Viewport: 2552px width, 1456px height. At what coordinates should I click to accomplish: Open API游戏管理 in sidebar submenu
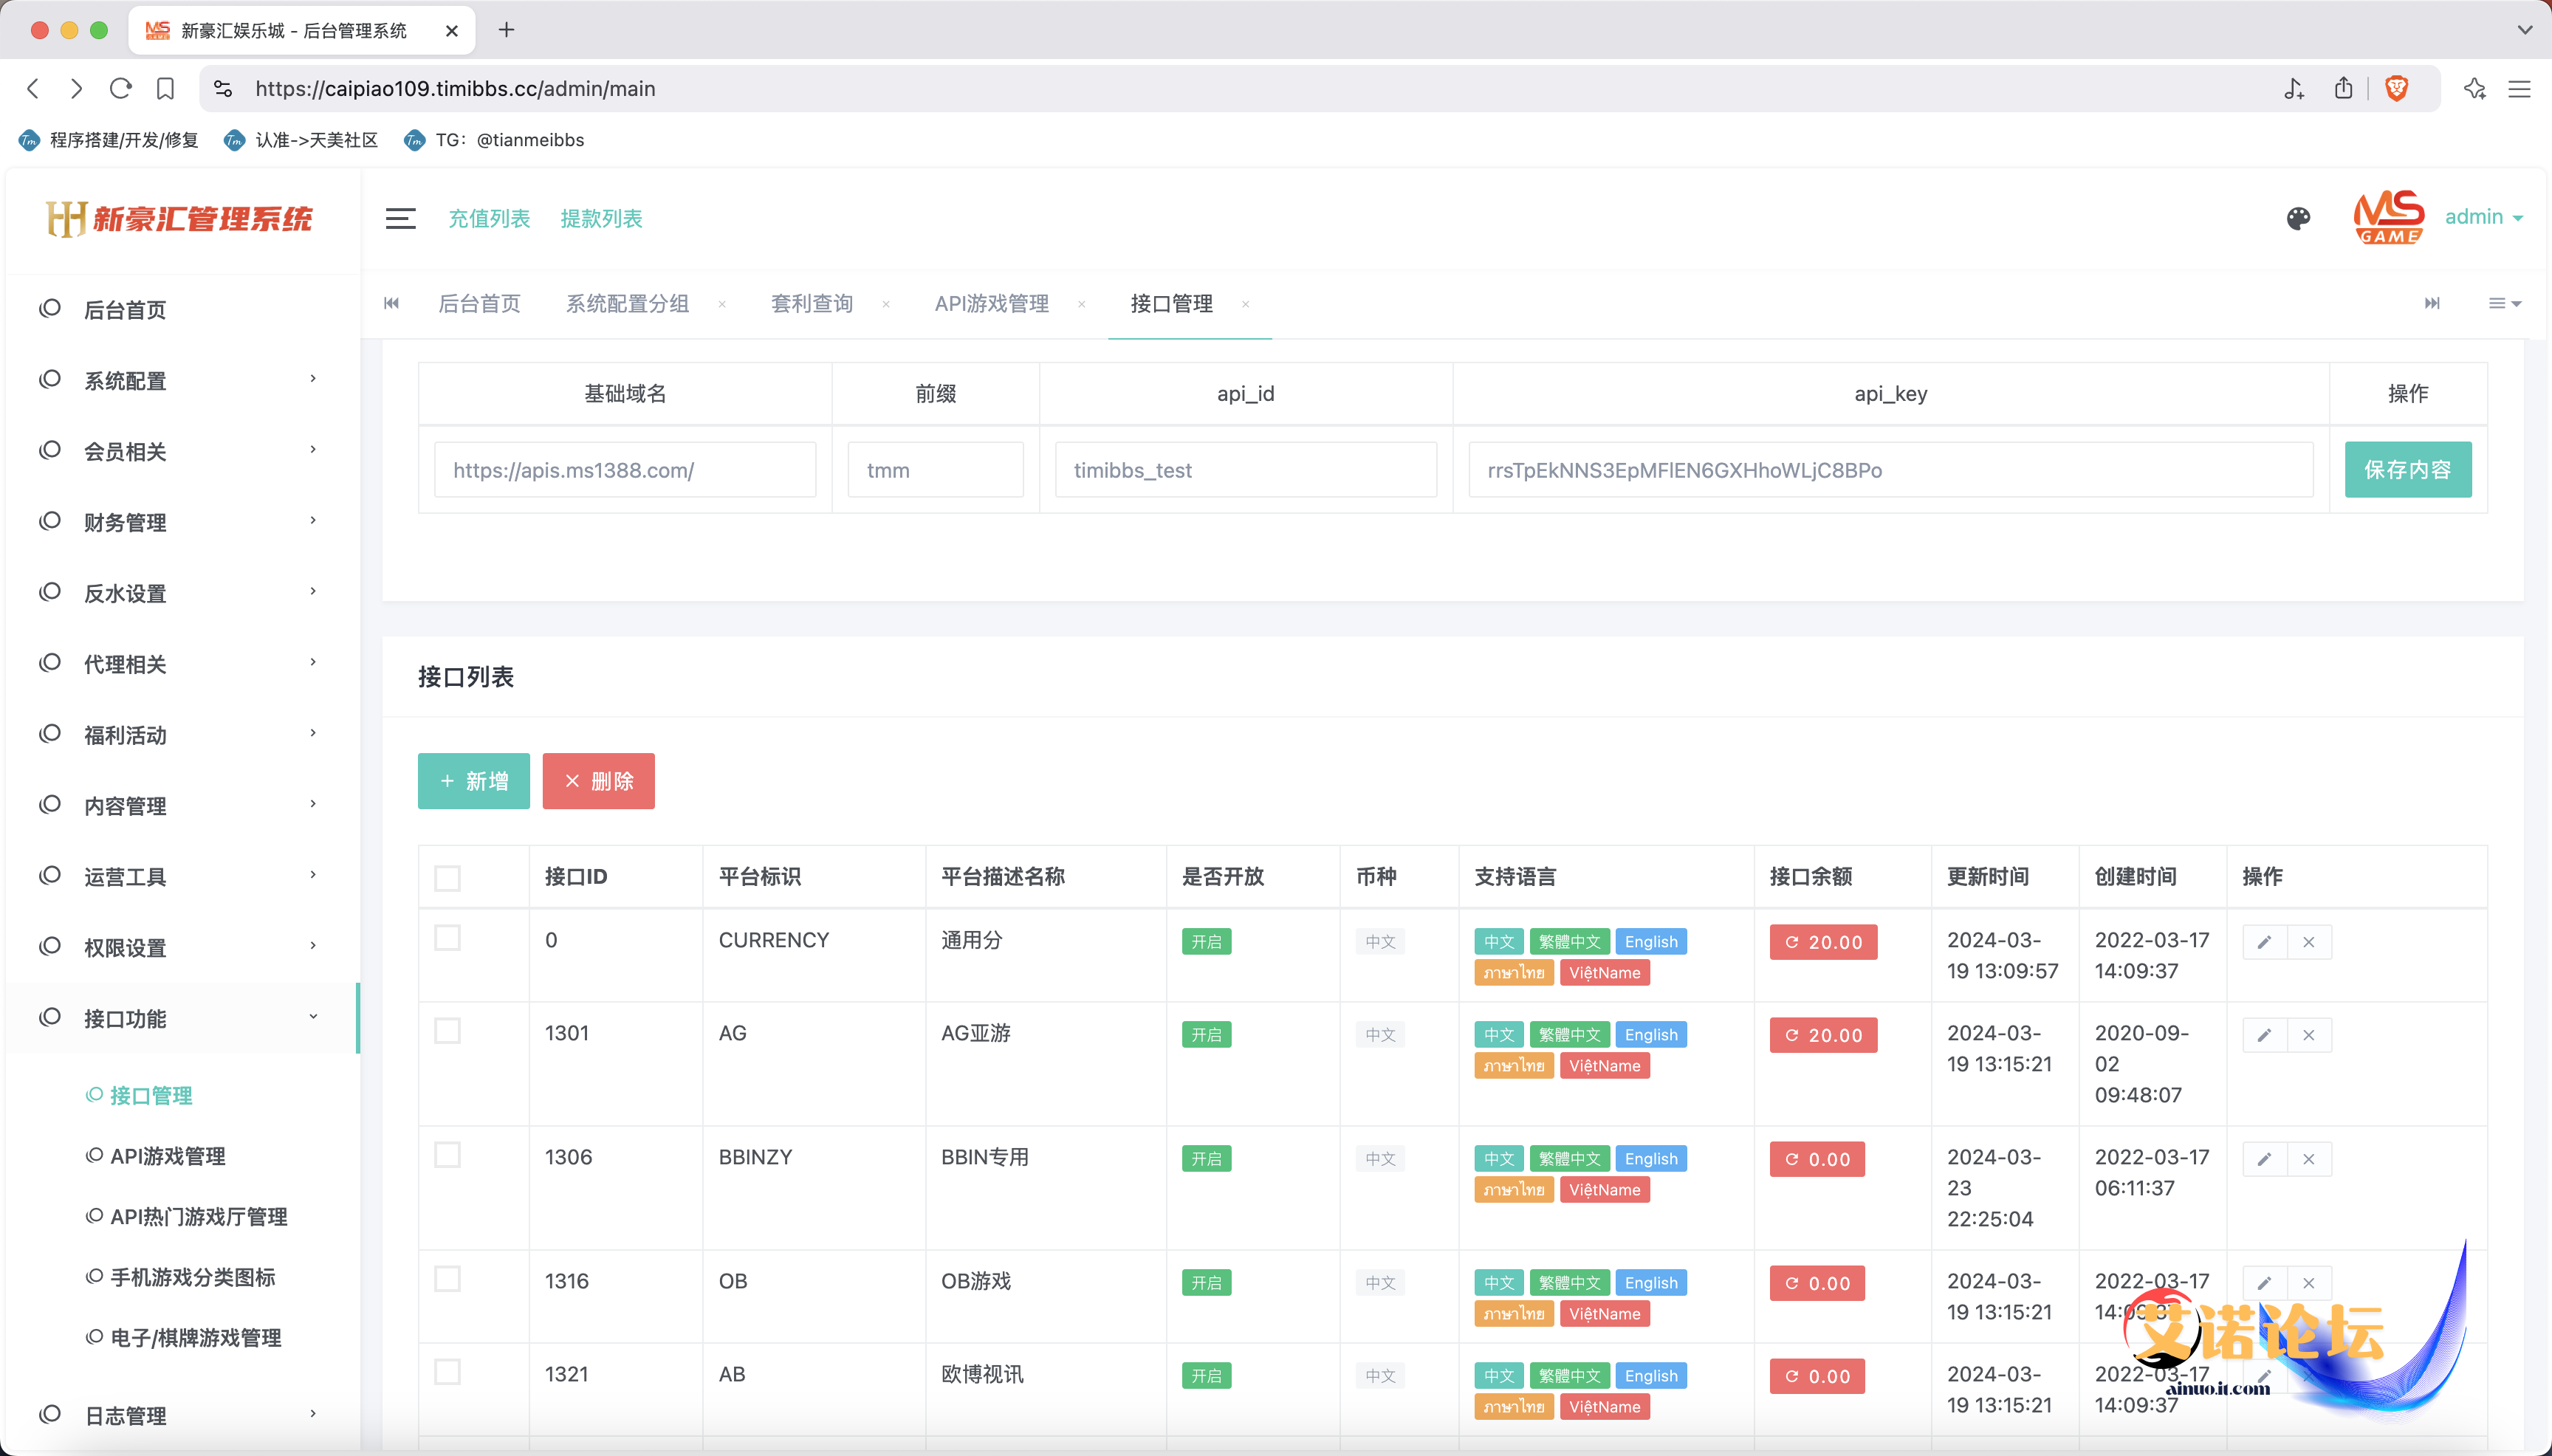pyautogui.click(x=167, y=1156)
